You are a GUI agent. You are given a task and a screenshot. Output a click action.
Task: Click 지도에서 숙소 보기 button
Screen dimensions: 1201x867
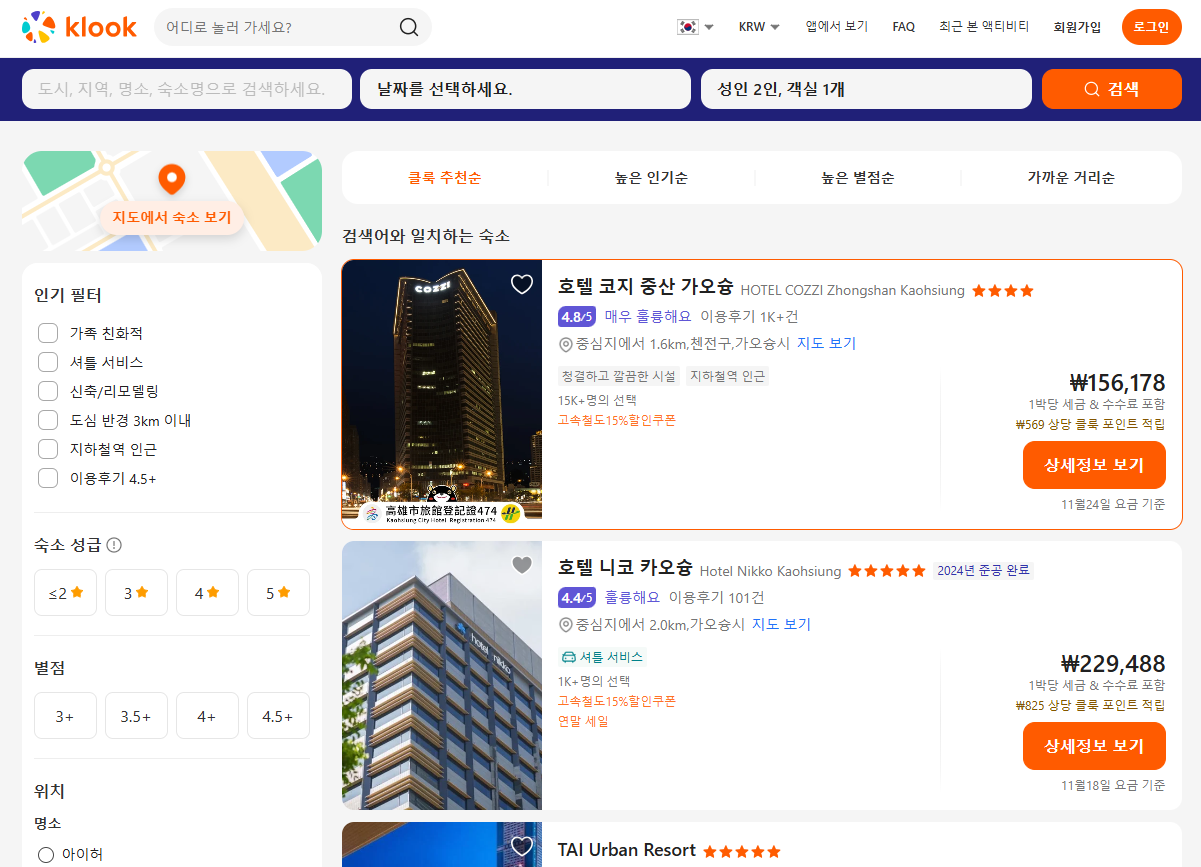pyautogui.click(x=172, y=217)
